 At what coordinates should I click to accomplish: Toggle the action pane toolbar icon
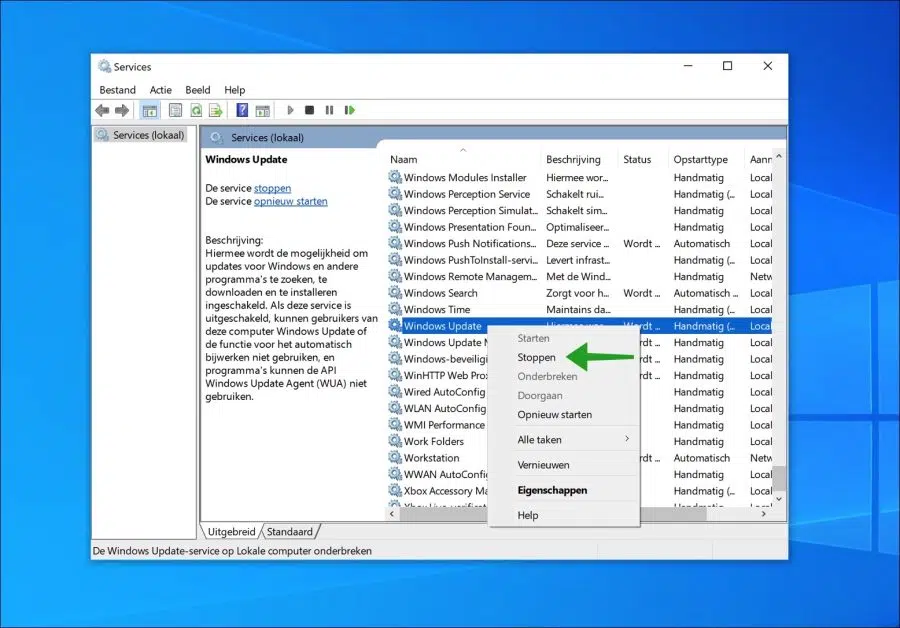click(262, 110)
